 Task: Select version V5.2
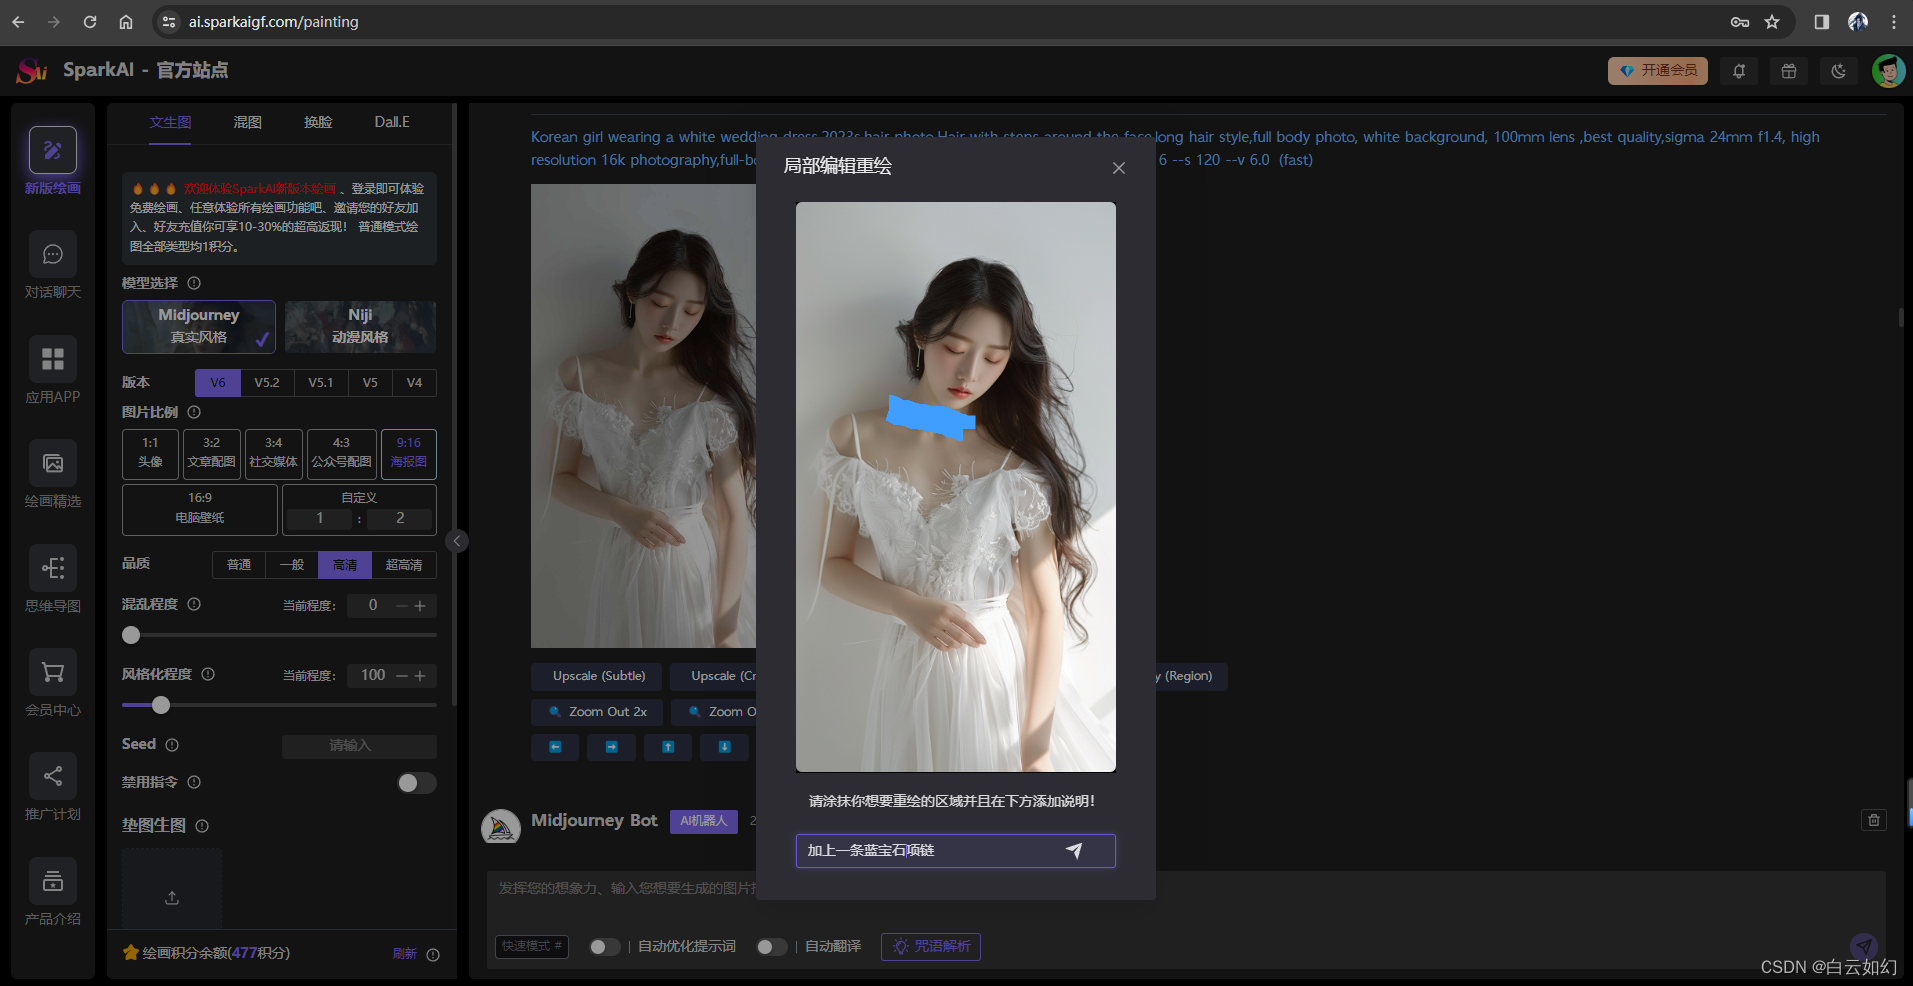(267, 383)
